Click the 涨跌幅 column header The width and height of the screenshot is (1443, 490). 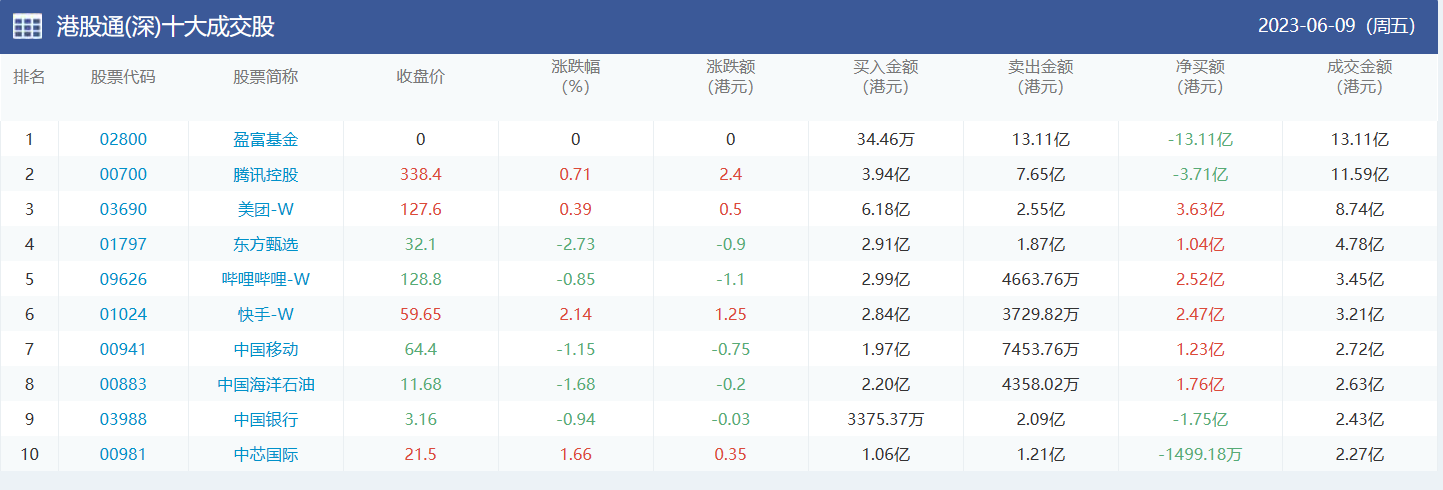(575, 77)
